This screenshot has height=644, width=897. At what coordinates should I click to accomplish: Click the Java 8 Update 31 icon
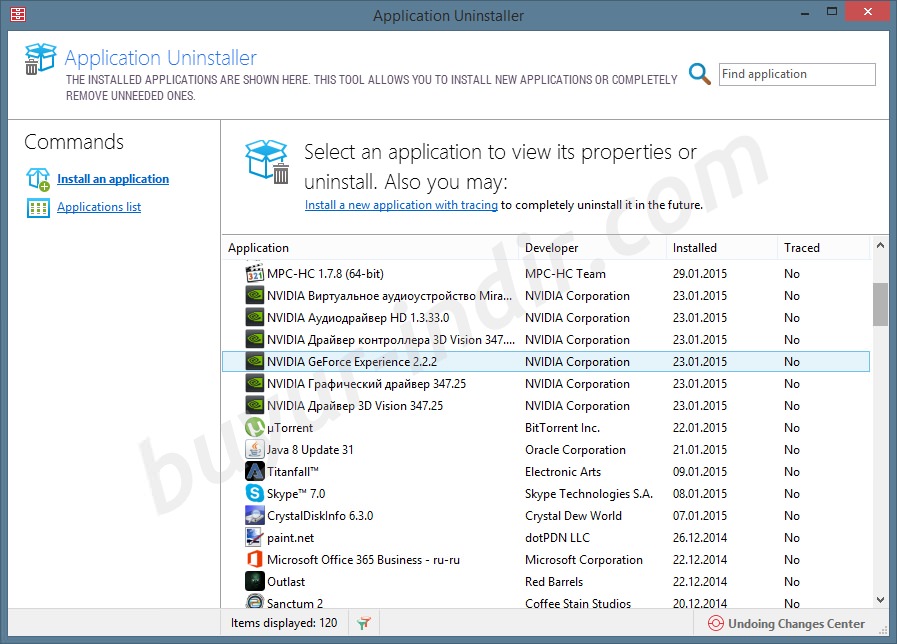point(255,450)
